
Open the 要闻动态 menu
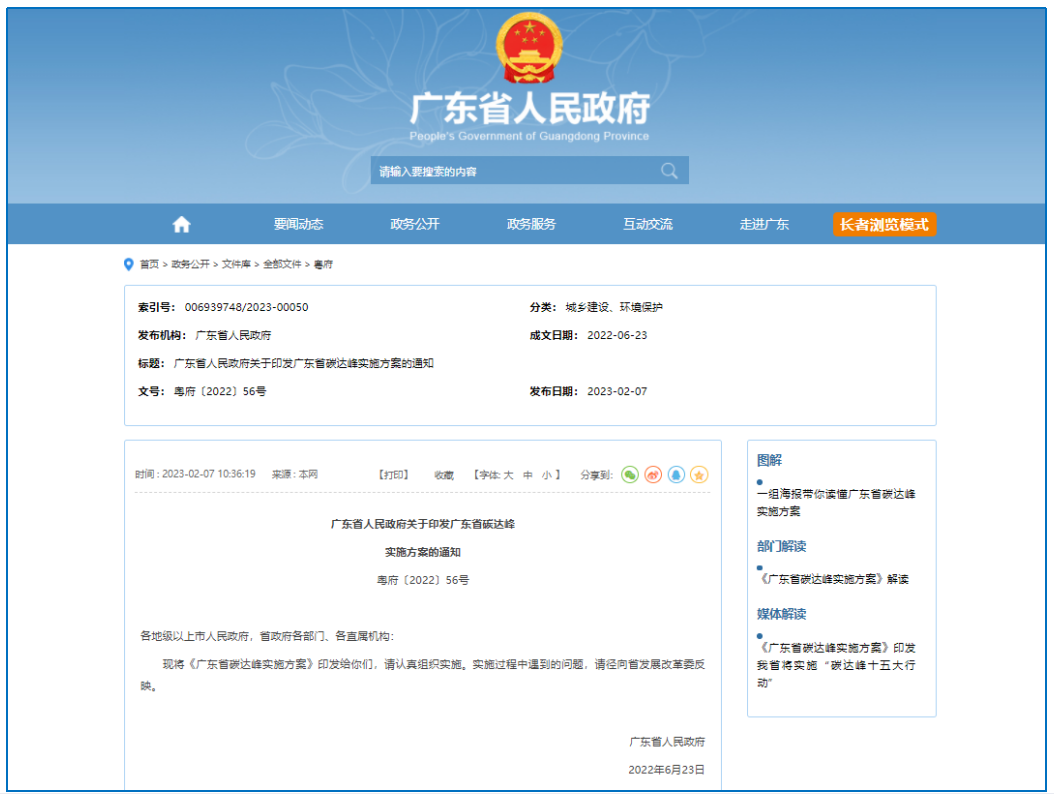click(298, 225)
